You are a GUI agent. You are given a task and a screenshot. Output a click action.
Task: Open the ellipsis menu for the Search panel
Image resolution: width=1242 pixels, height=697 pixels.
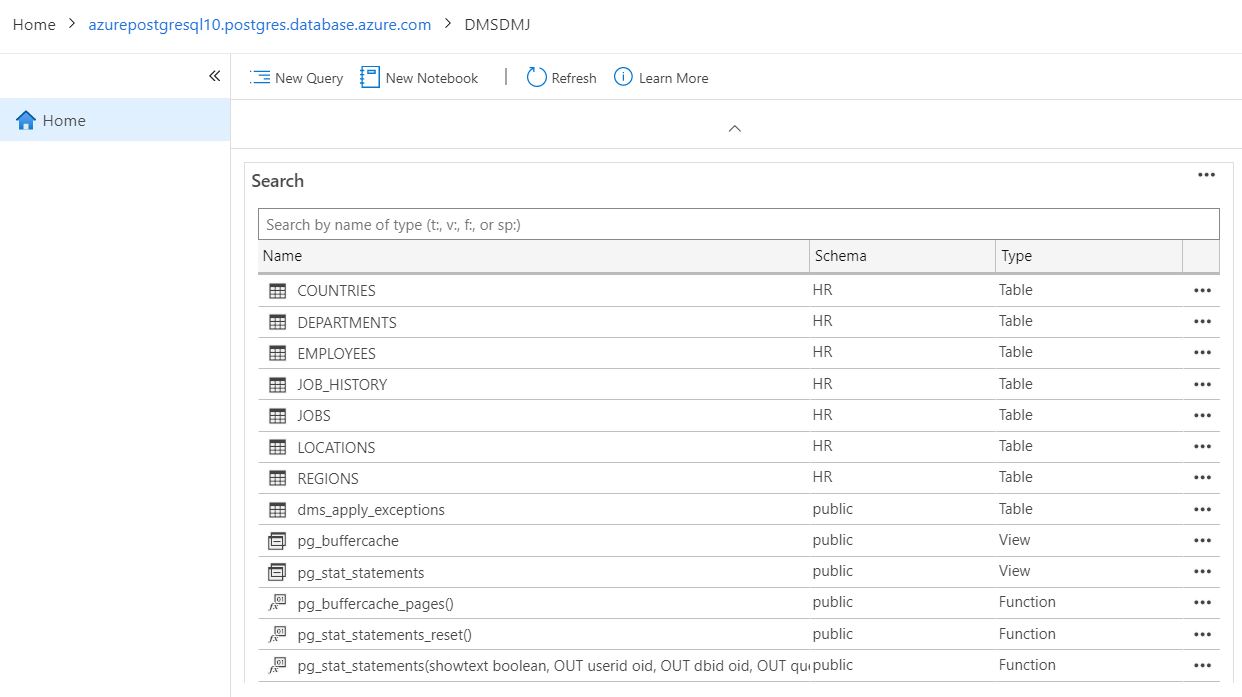coord(1206,174)
